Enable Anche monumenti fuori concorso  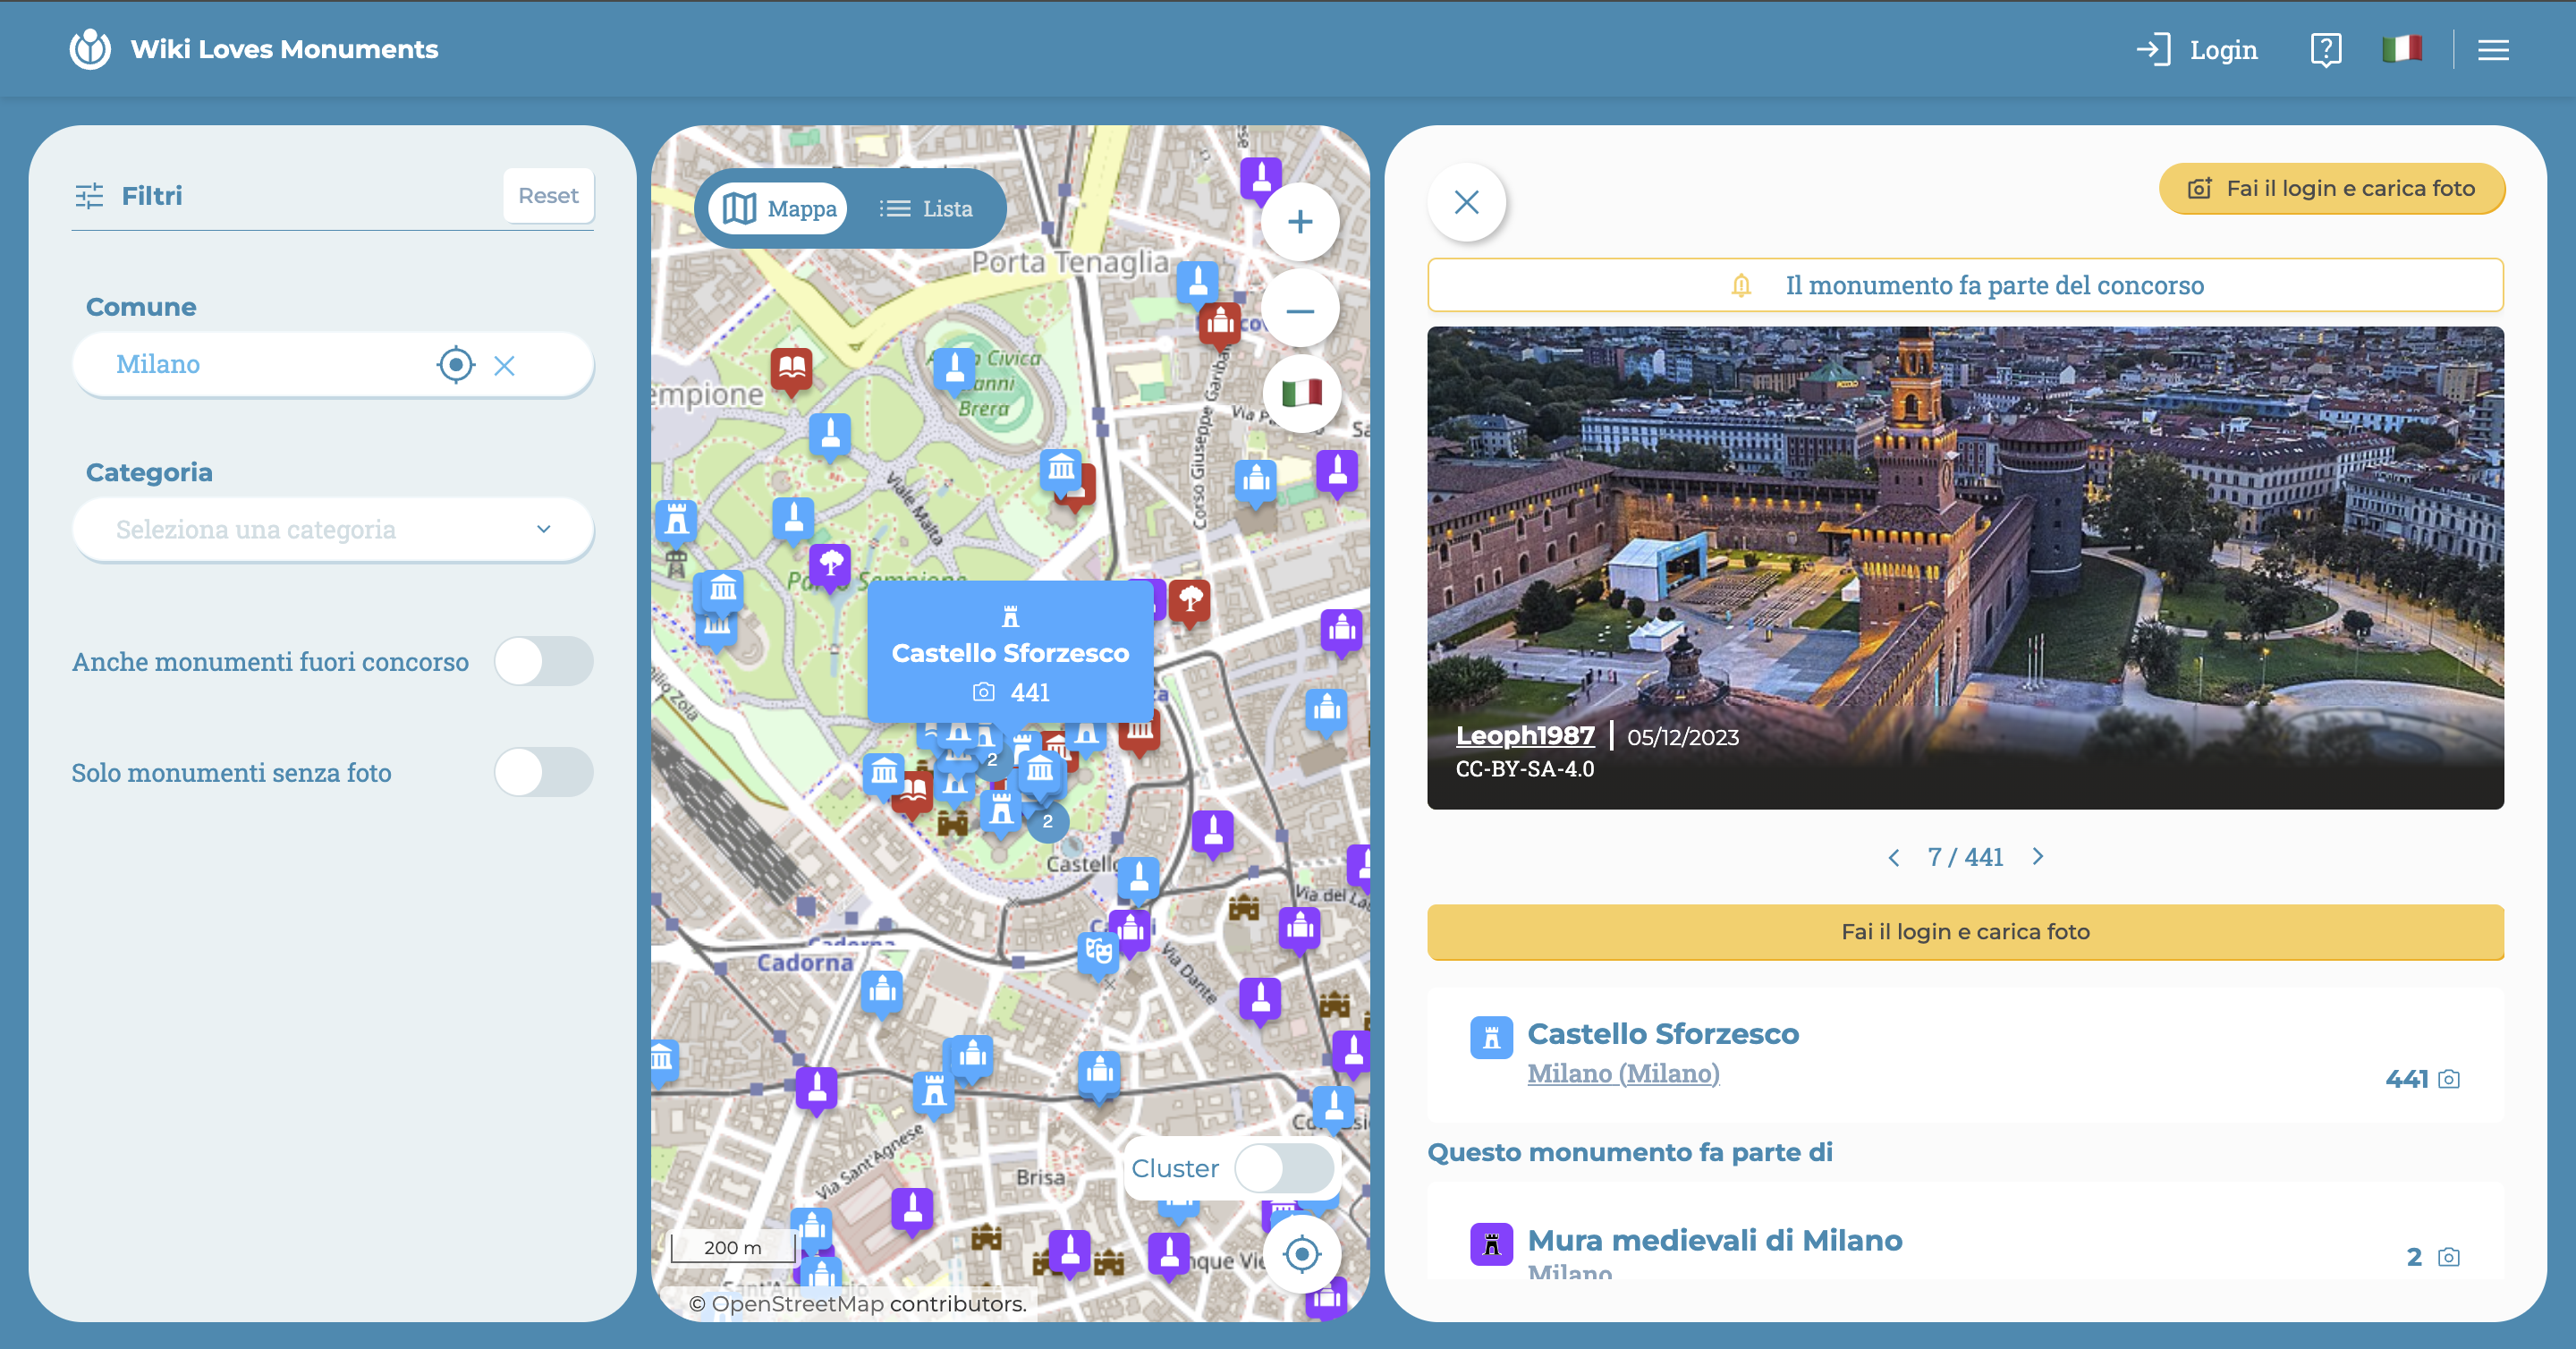tap(543, 661)
